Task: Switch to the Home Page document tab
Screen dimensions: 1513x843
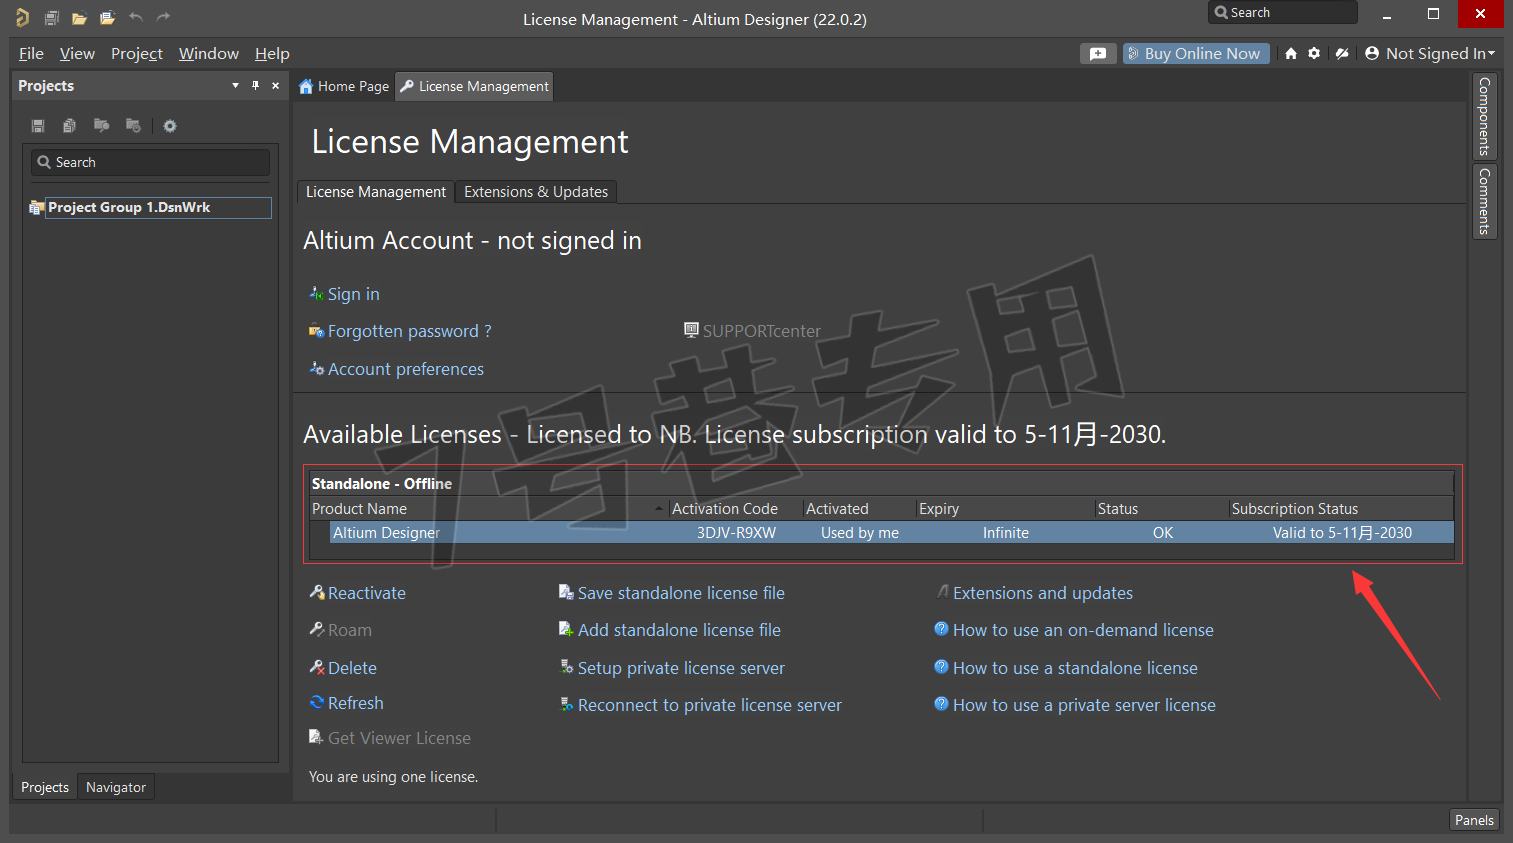Action: (x=344, y=87)
